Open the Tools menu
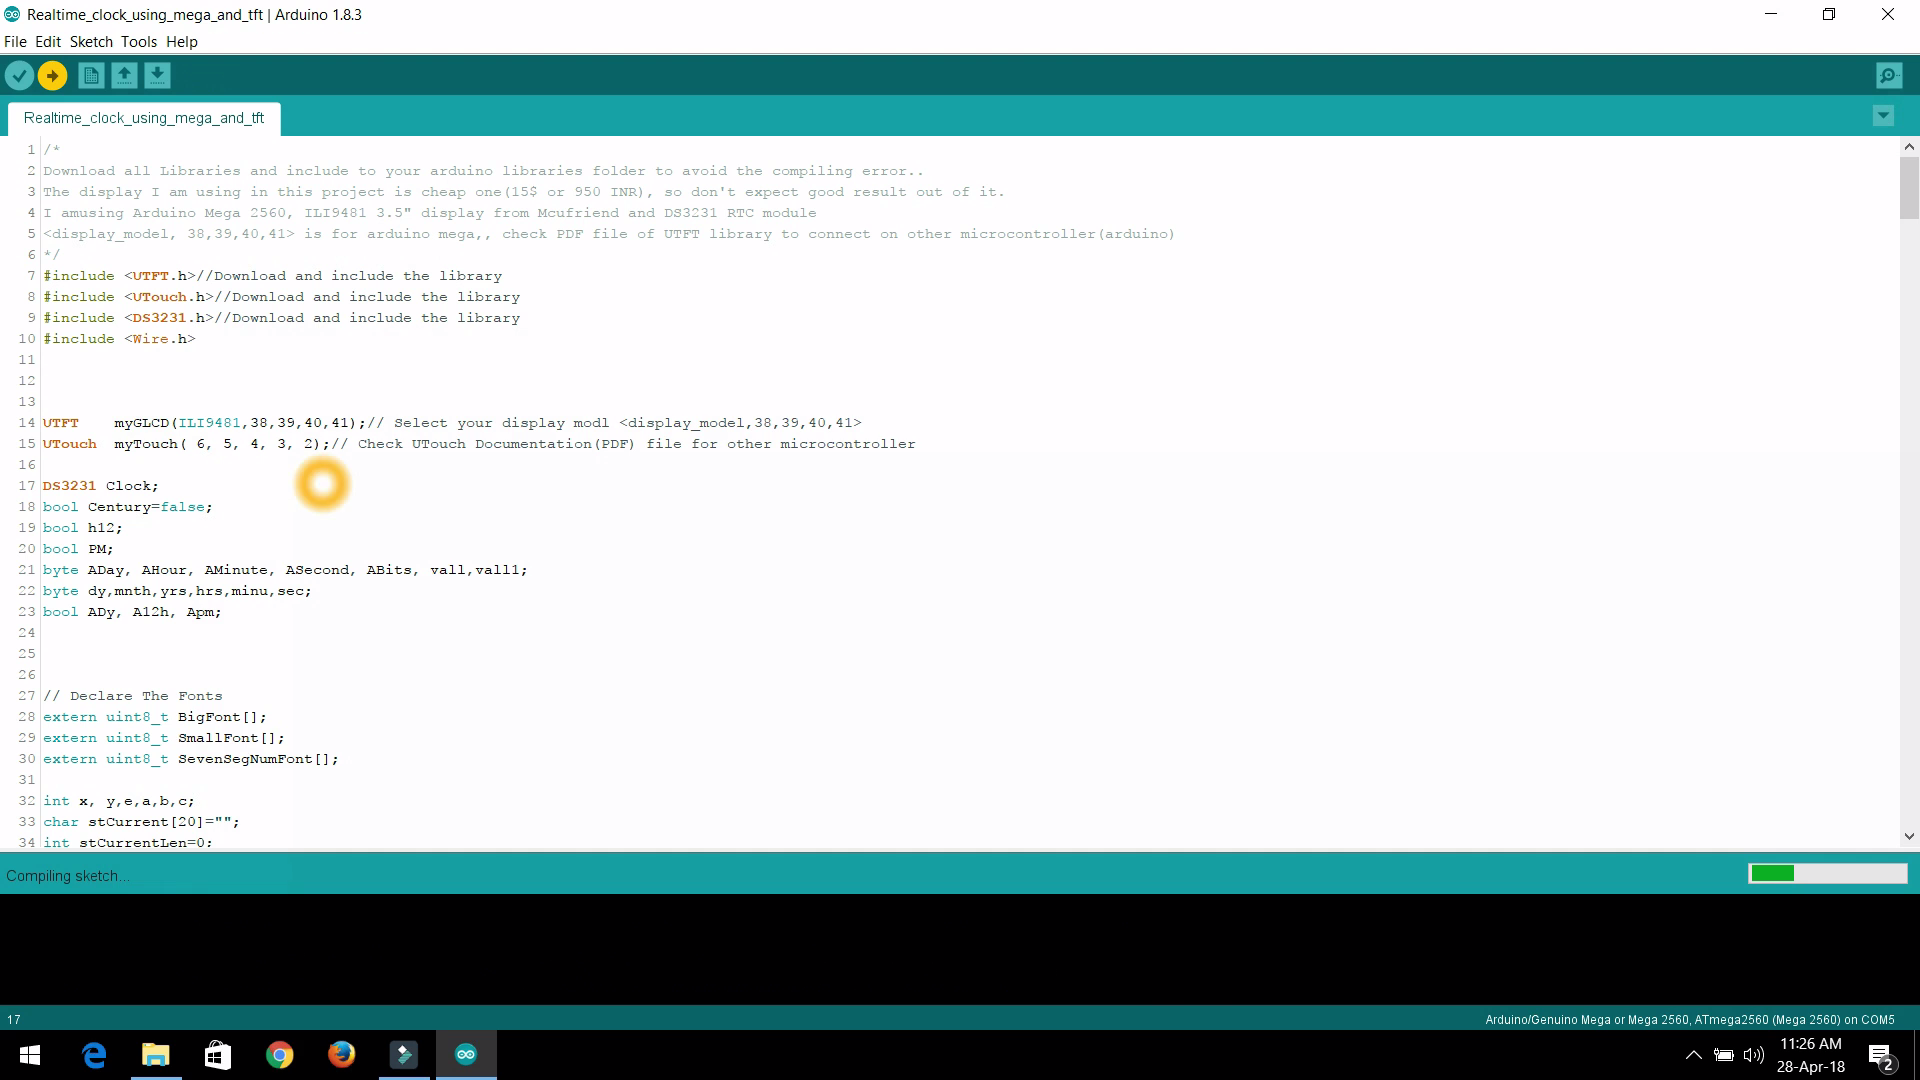The width and height of the screenshot is (1920, 1080). pyautogui.click(x=138, y=42)
